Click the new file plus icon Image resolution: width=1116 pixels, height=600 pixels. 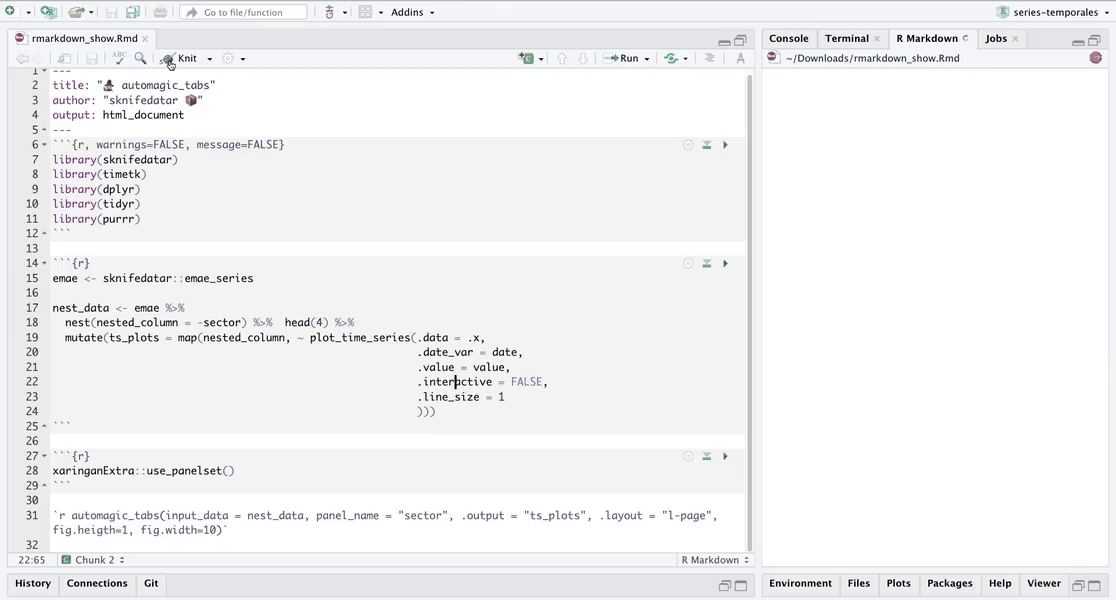(x=10, y=12)
